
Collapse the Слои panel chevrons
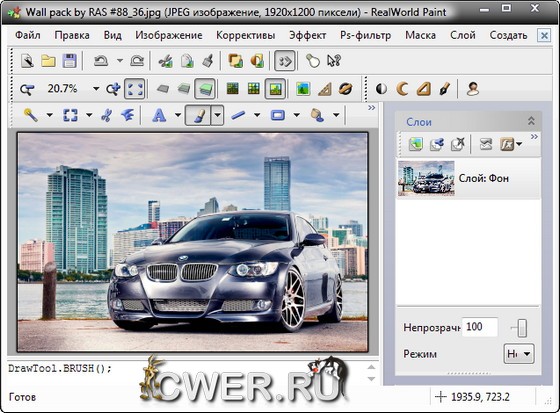pos(531,121)
